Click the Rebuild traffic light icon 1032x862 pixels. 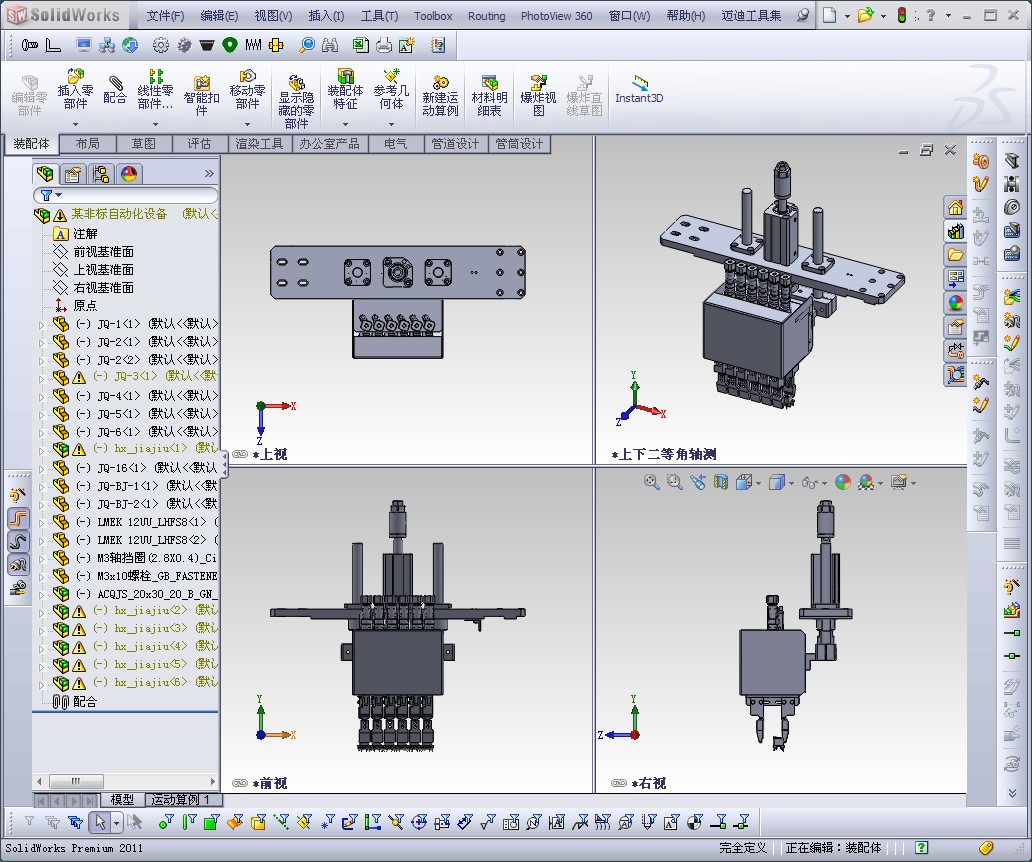pyautogui.click(x=902, y=15)
